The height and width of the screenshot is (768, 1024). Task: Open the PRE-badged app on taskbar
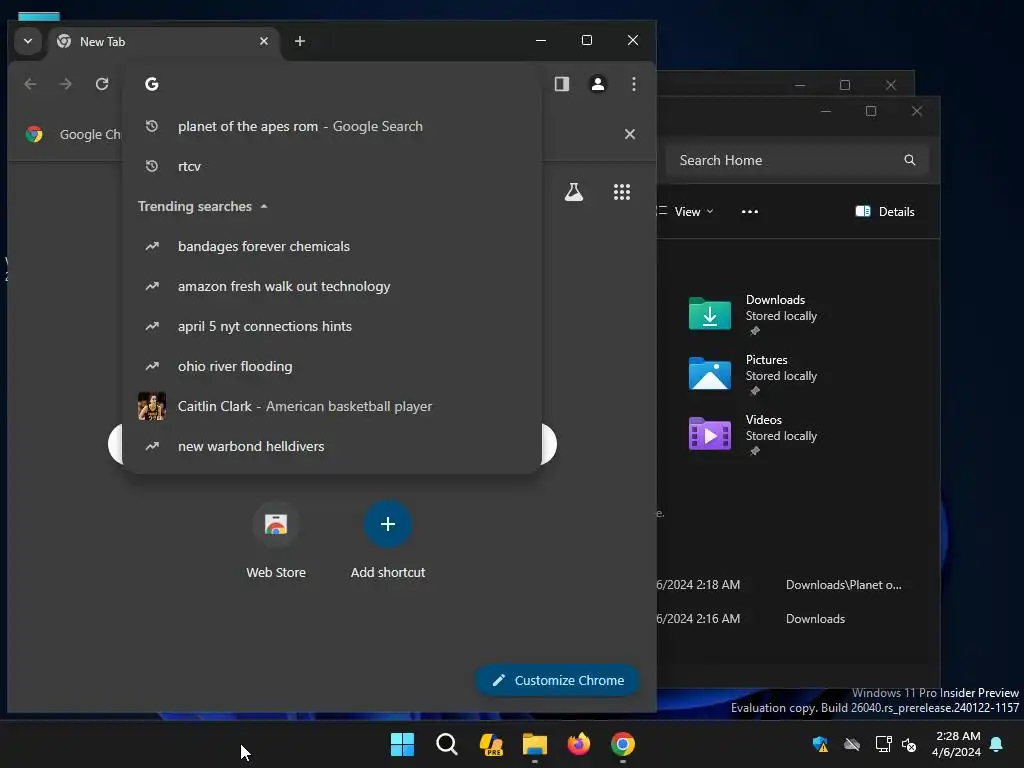click(x=491, y=744)
